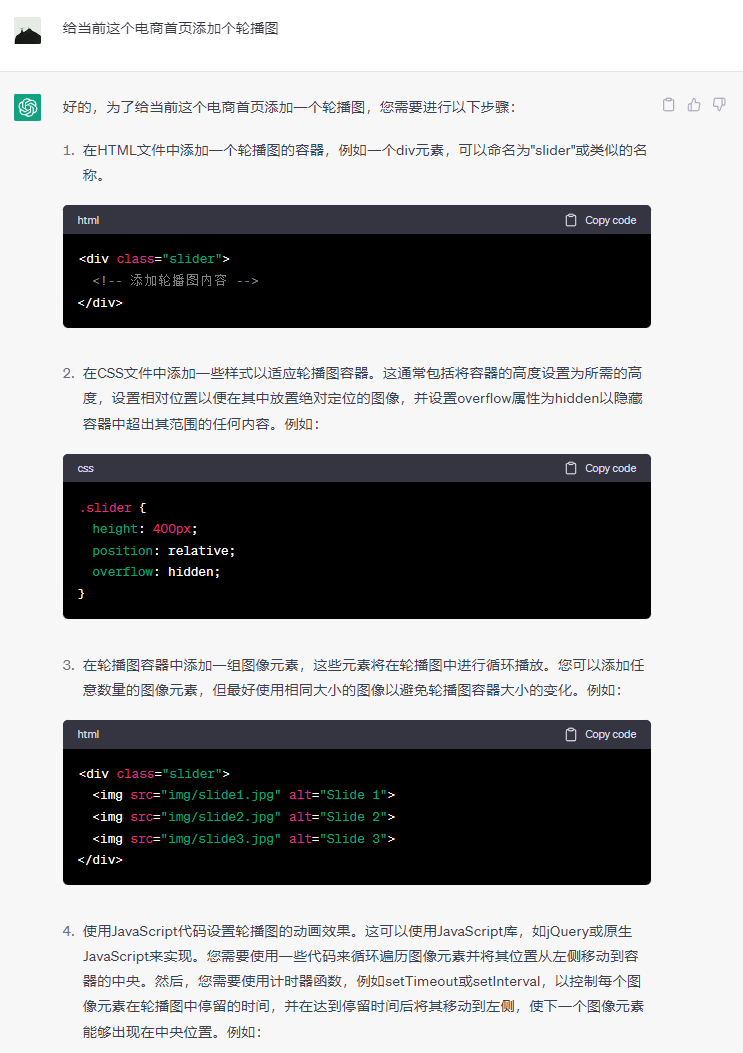Copy code from the first html block
Viewport: 743px width, 1053px height.
pos(600,220)
